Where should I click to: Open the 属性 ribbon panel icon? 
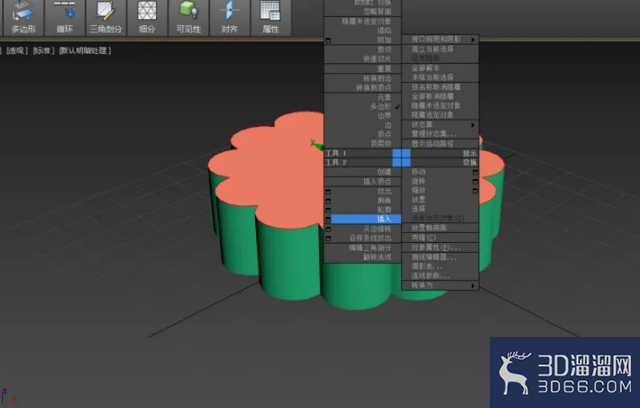(270, 18)
